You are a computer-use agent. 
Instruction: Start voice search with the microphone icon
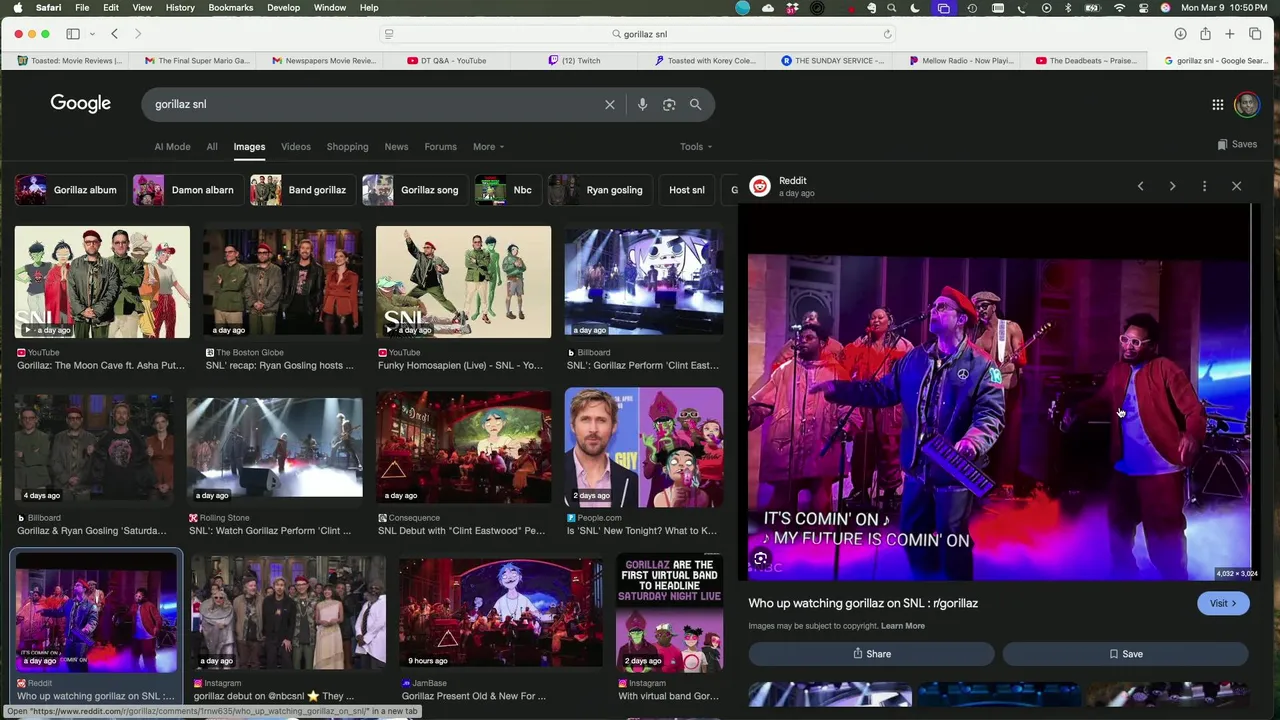[x=642, y=104]
